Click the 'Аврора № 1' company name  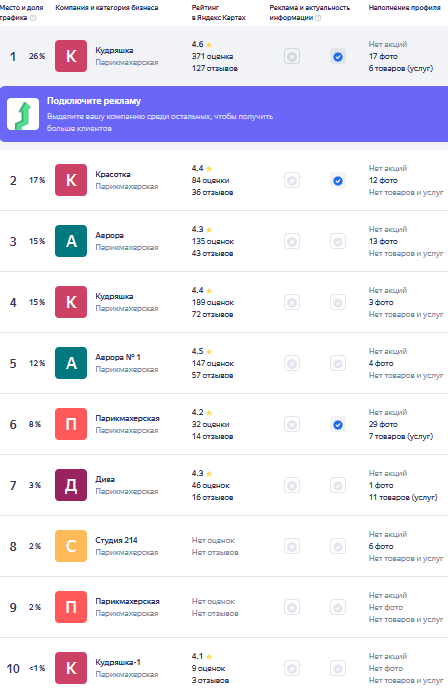[x=118, y=357]
